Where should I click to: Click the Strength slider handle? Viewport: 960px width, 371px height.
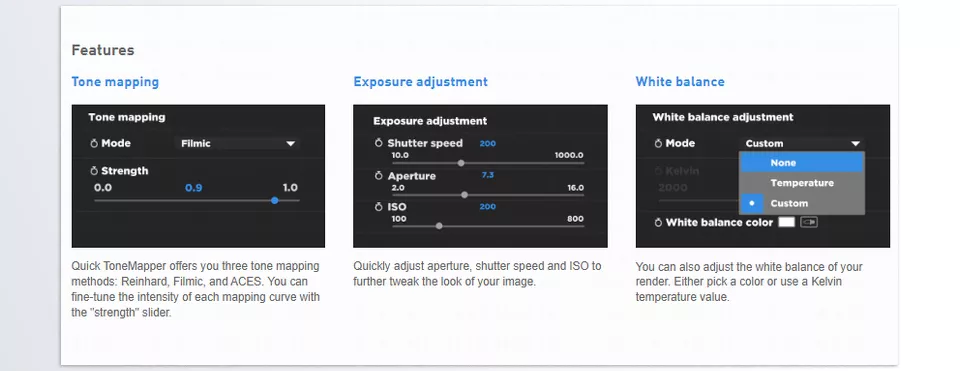point(275,200)
